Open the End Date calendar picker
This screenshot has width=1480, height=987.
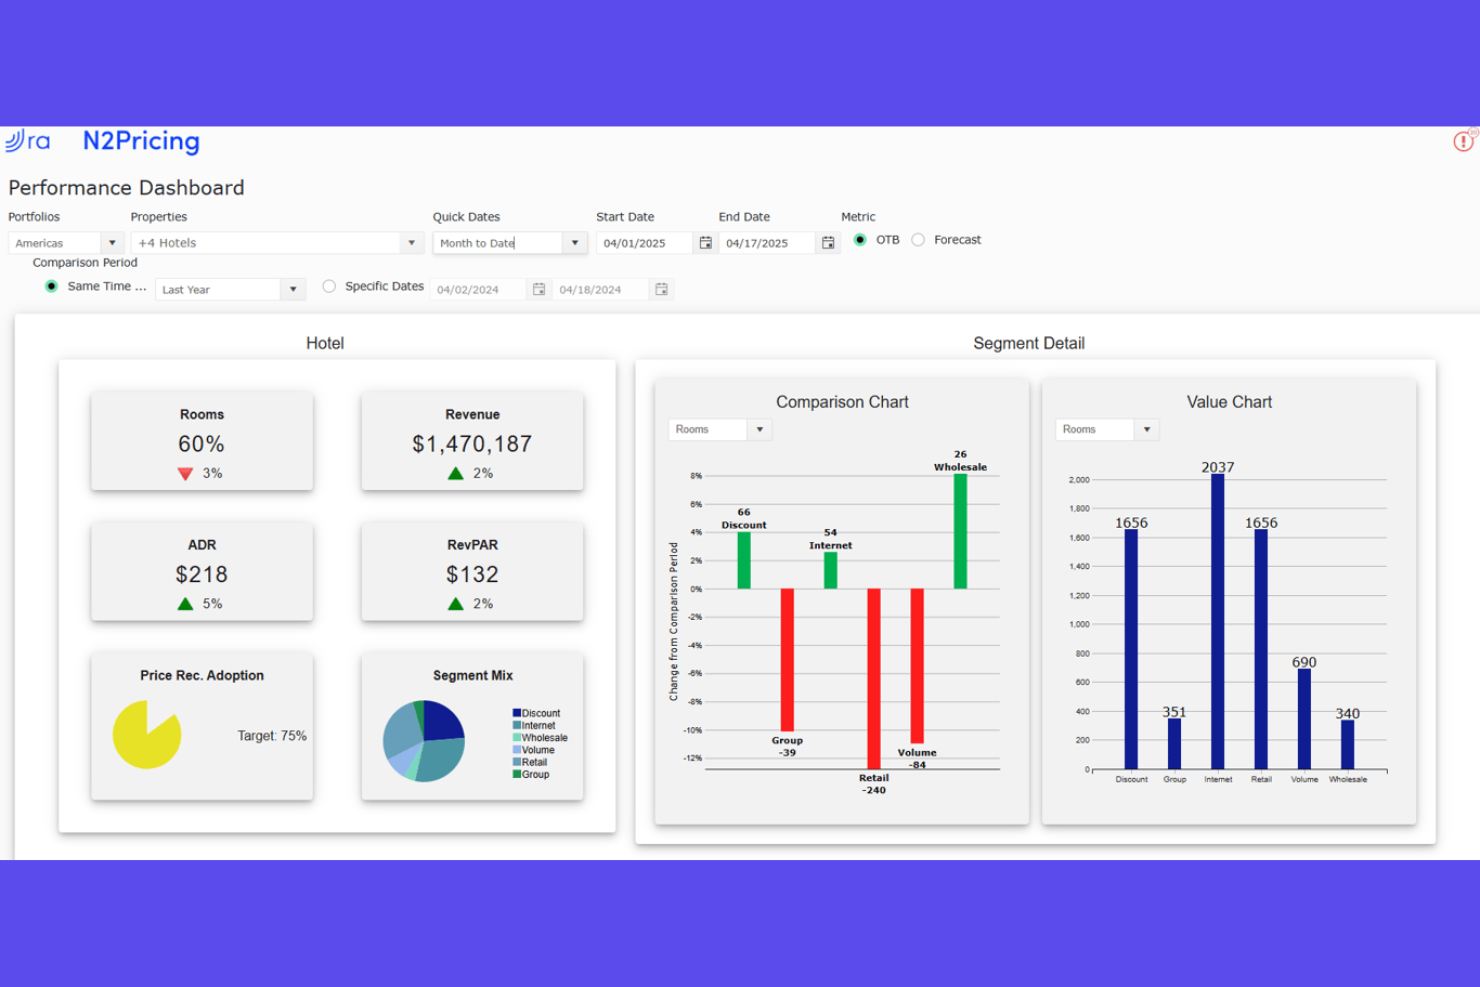point(828,242)
